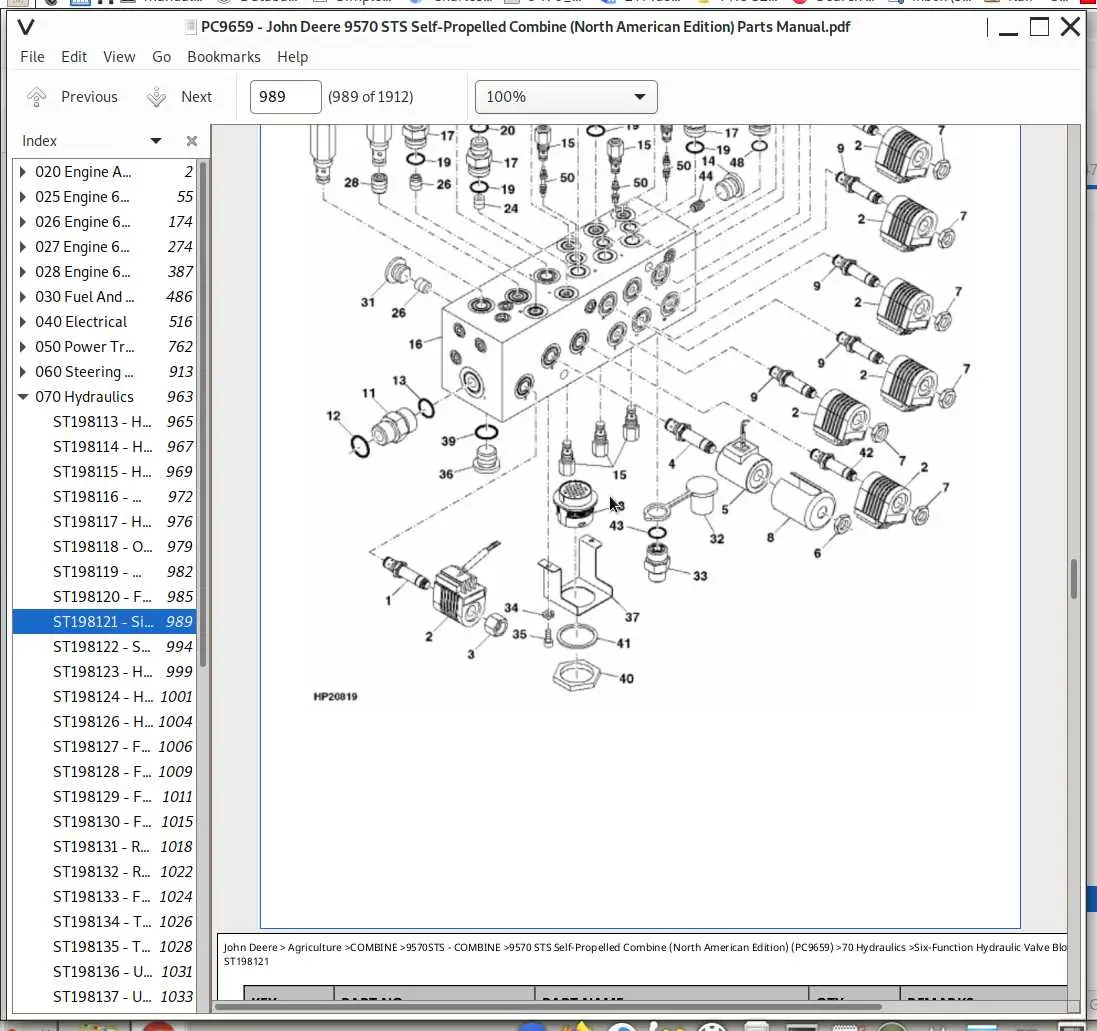Expand the 040 Electrical section
This screenshot has height=1031, width=1097.
(22, 322)
